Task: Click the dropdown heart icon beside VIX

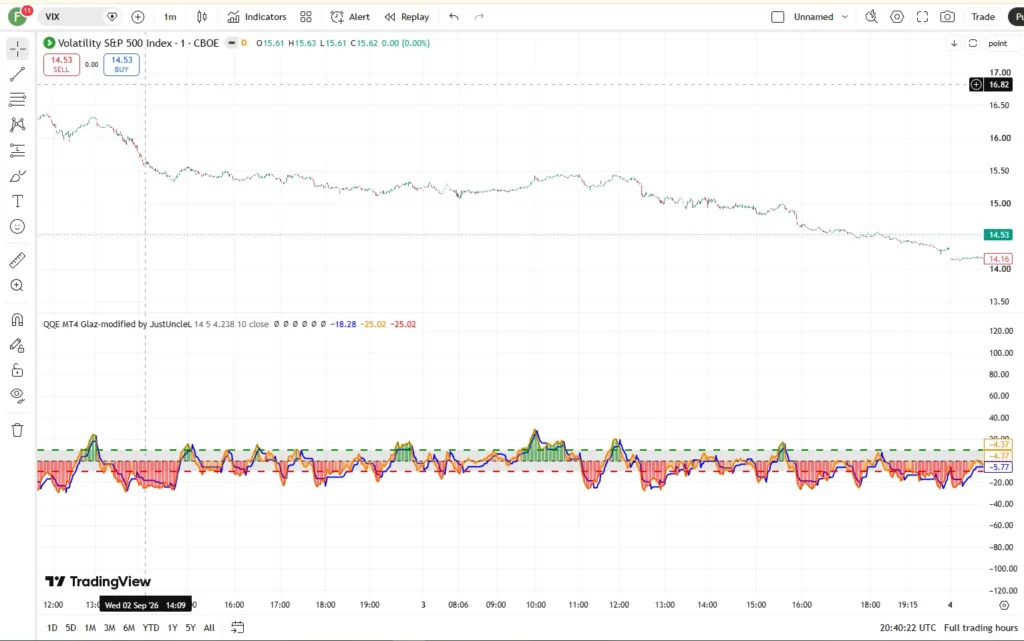Action: click(x=112, y=17)
